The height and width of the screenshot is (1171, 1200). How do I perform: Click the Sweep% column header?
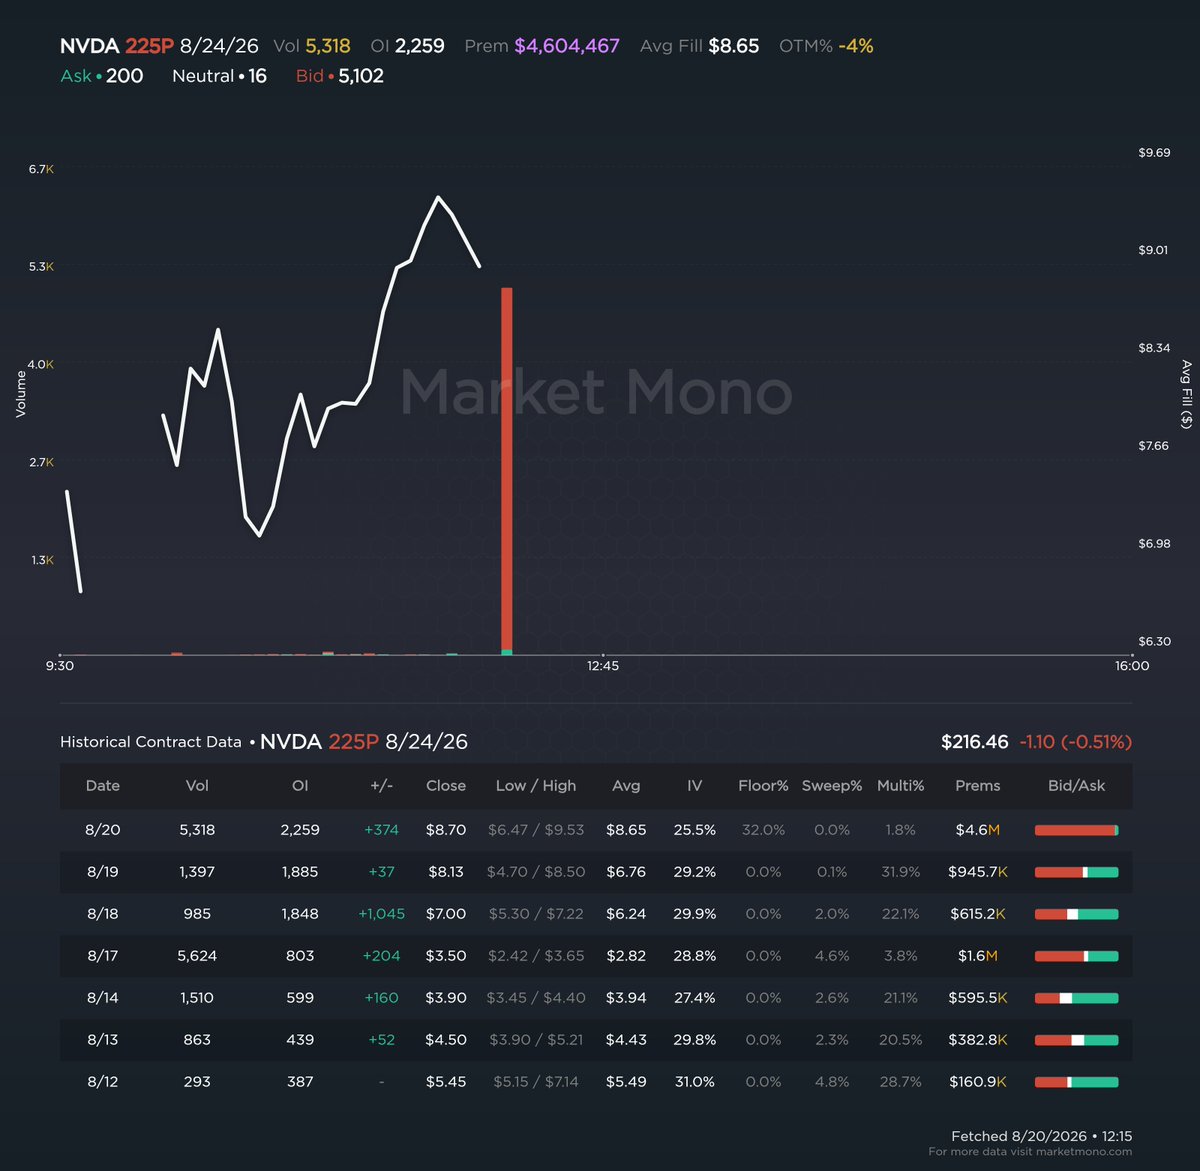pyautogui.click(x=832, y=786)
